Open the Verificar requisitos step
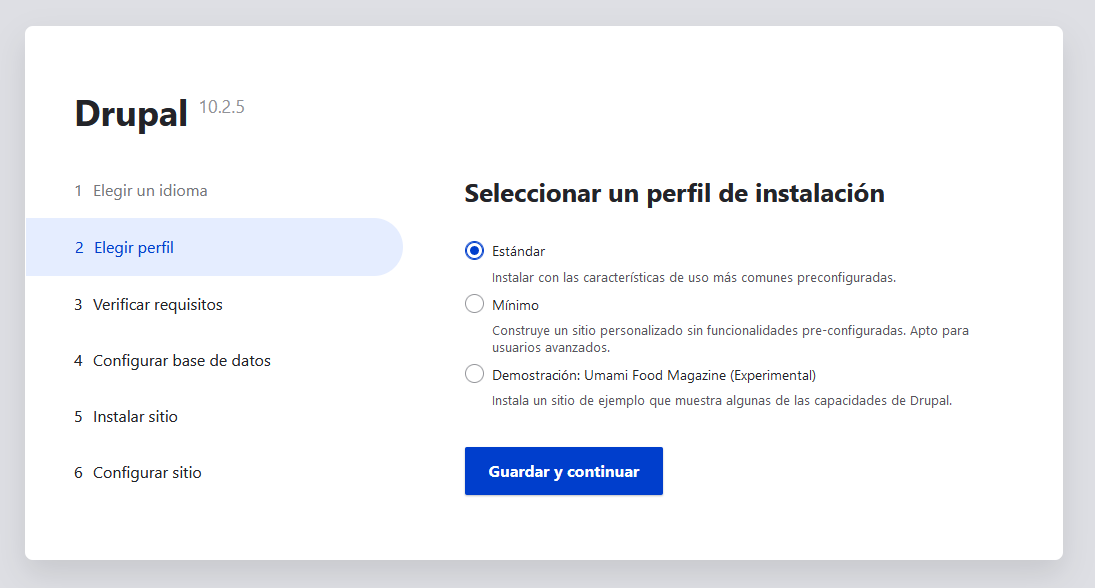The width and height of the screenshot is (1095, 588). coord(158,304)
